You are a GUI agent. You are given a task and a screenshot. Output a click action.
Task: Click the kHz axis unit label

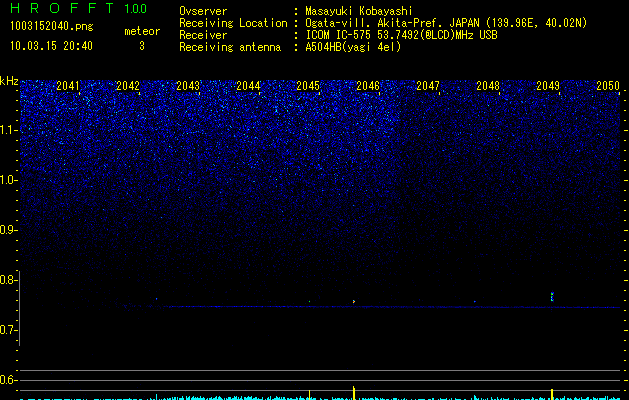9,81
